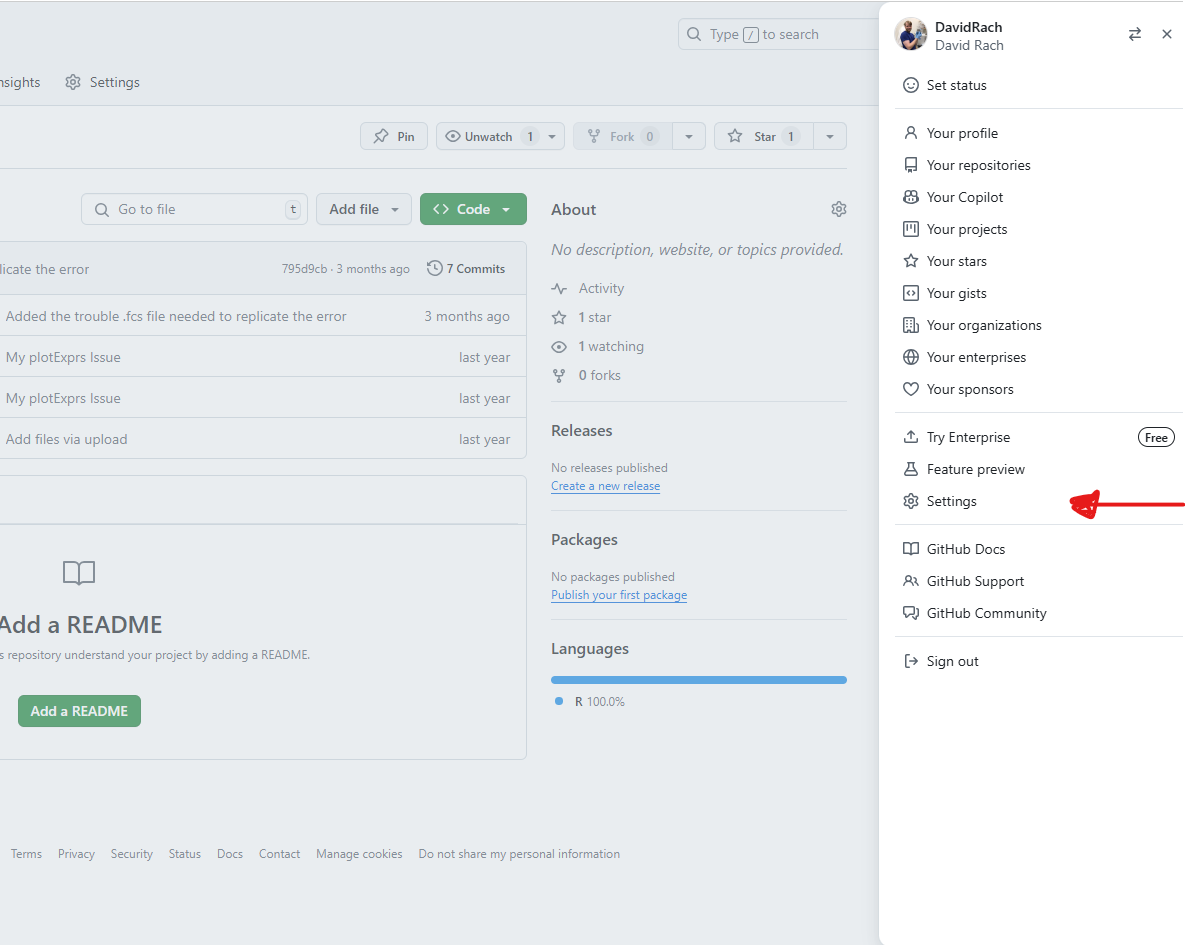Expand the Star lists dropdown arrow
This screenshot has height=945, width=1185.
pos(830,136)
